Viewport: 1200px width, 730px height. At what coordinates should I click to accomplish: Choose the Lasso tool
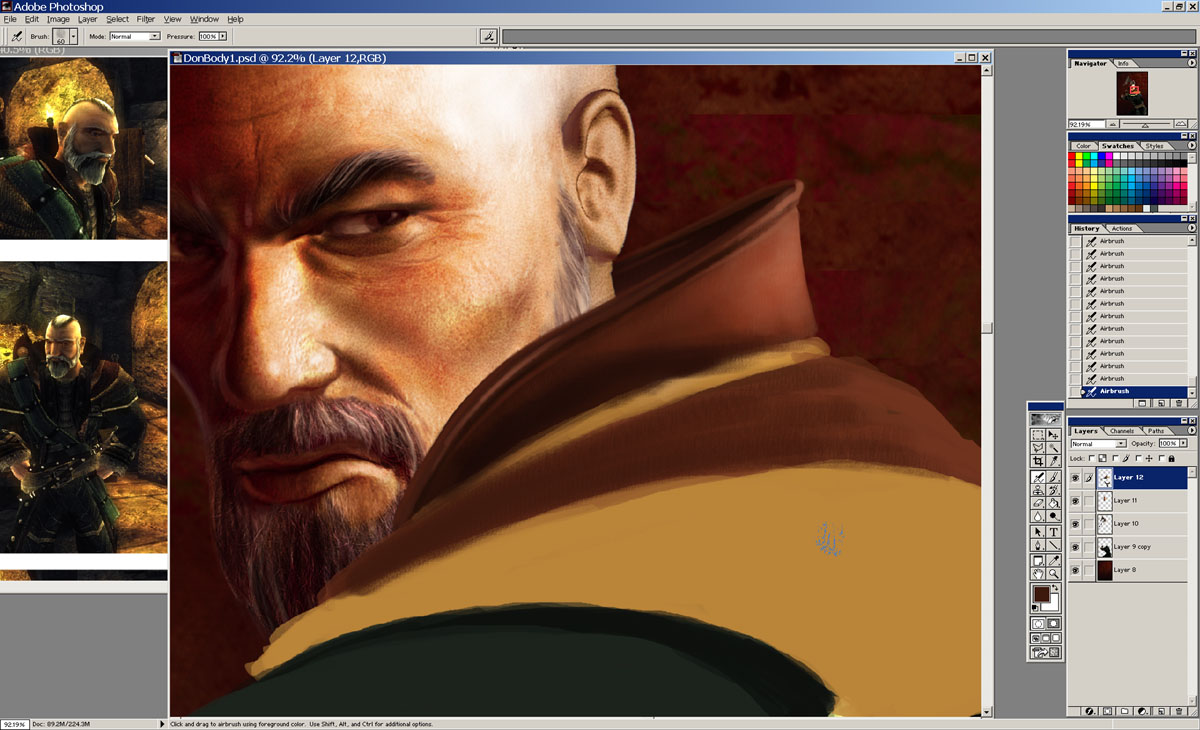(1038, 448)
